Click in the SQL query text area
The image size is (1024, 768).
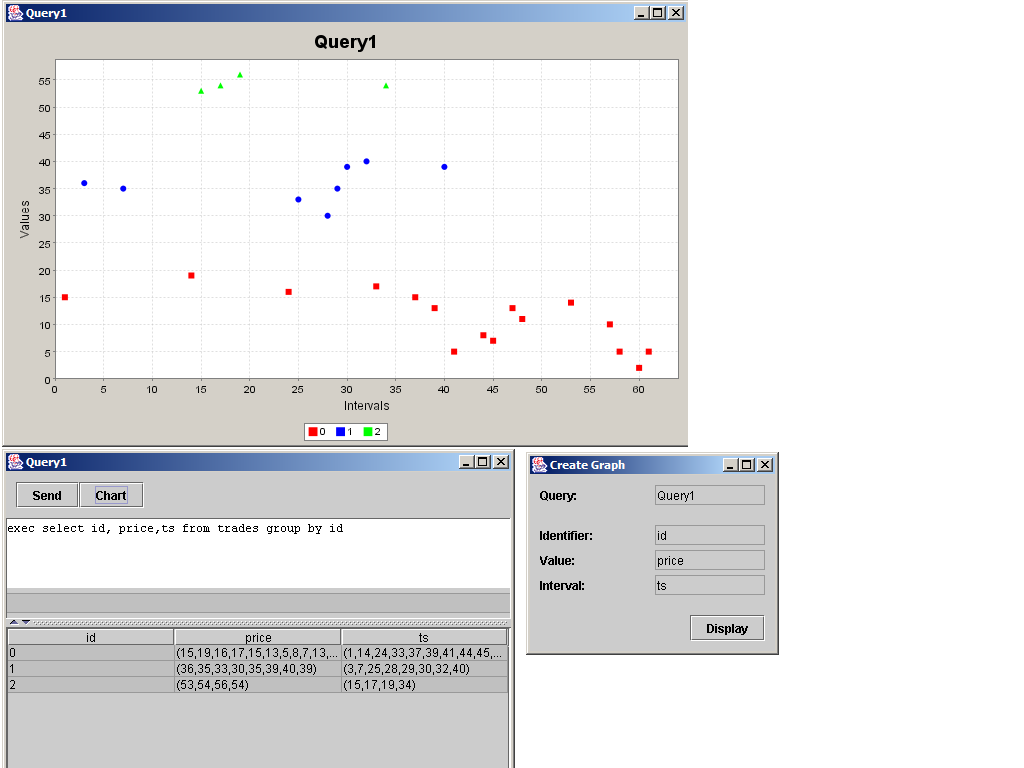(258, 553)
